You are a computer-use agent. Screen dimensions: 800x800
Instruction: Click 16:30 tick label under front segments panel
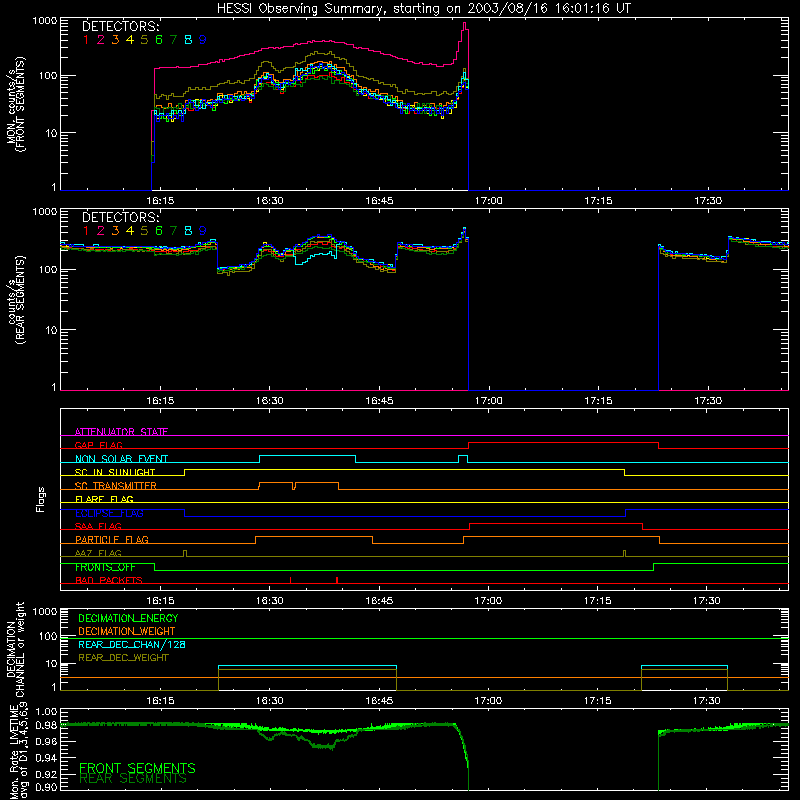click(x=269, y=201)
